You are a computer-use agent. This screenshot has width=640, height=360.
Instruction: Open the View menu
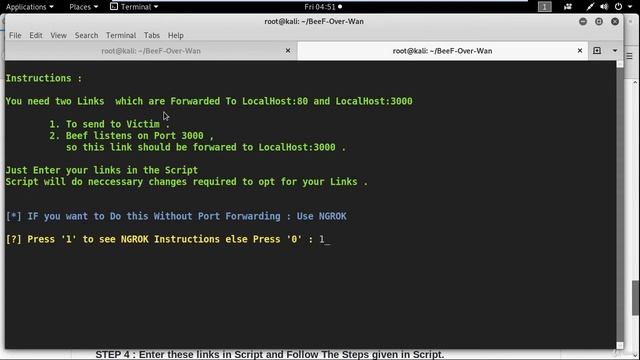58,36
